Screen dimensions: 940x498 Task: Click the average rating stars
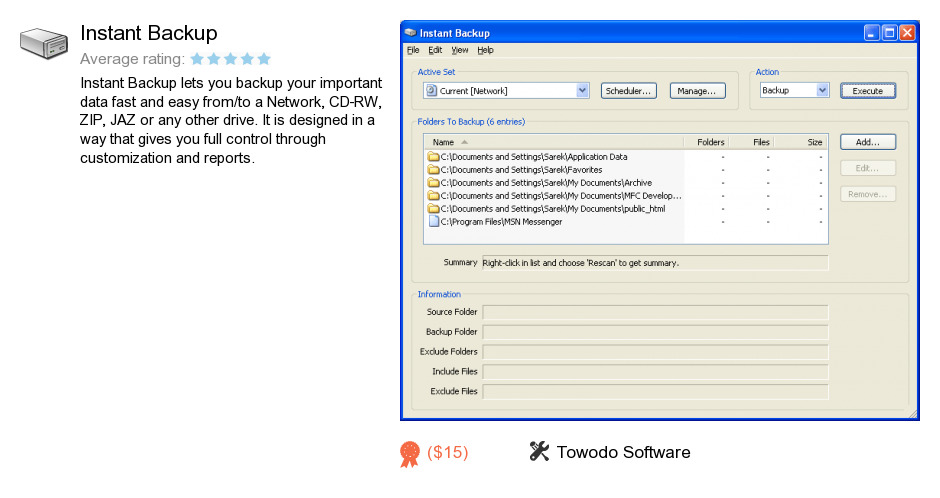tap(231, 59)
